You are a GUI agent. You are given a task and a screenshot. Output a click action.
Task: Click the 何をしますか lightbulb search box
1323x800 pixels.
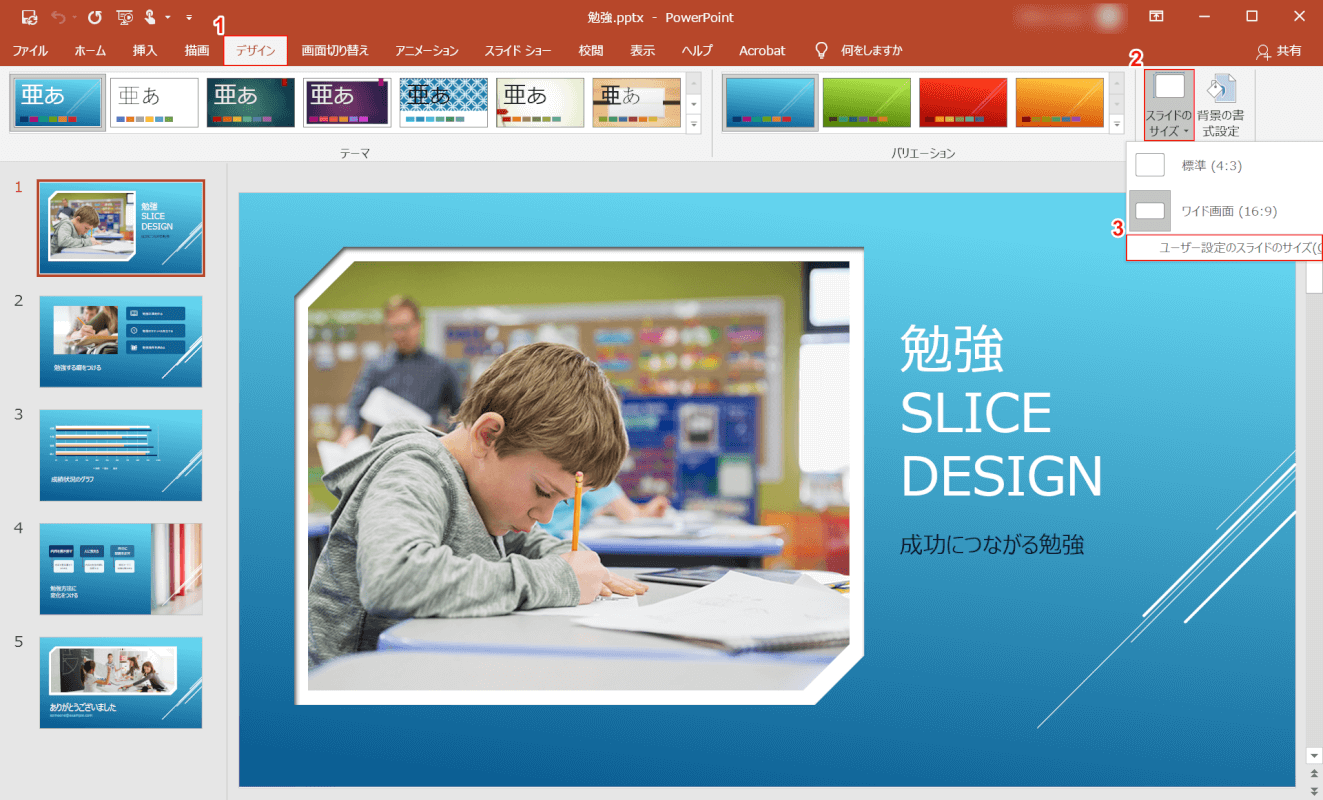[858, 50]
